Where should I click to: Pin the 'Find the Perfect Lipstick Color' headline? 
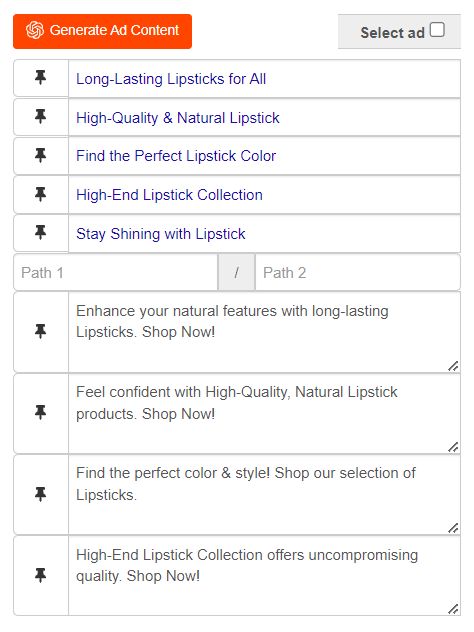click(x=40, y=156)
